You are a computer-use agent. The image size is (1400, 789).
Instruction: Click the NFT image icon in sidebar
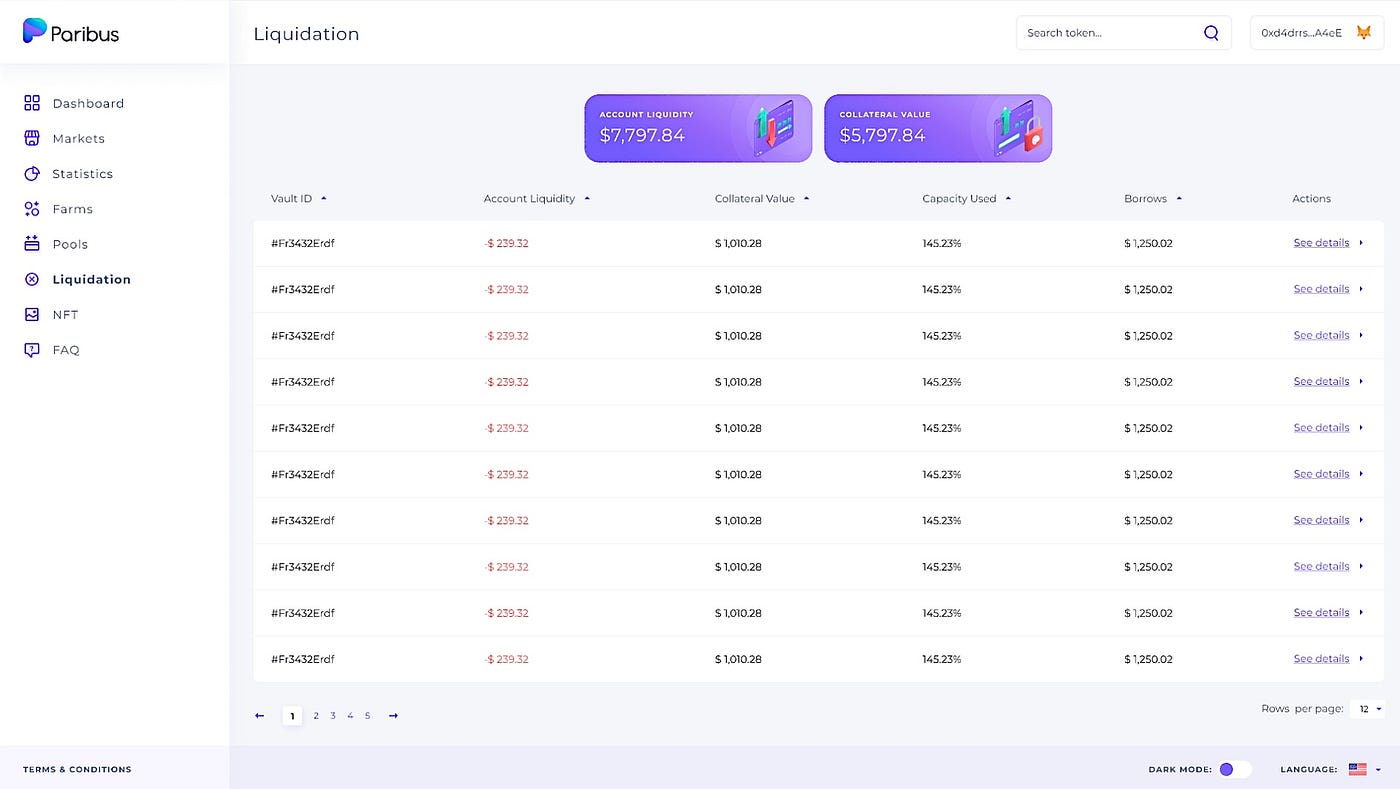point(32,315)
